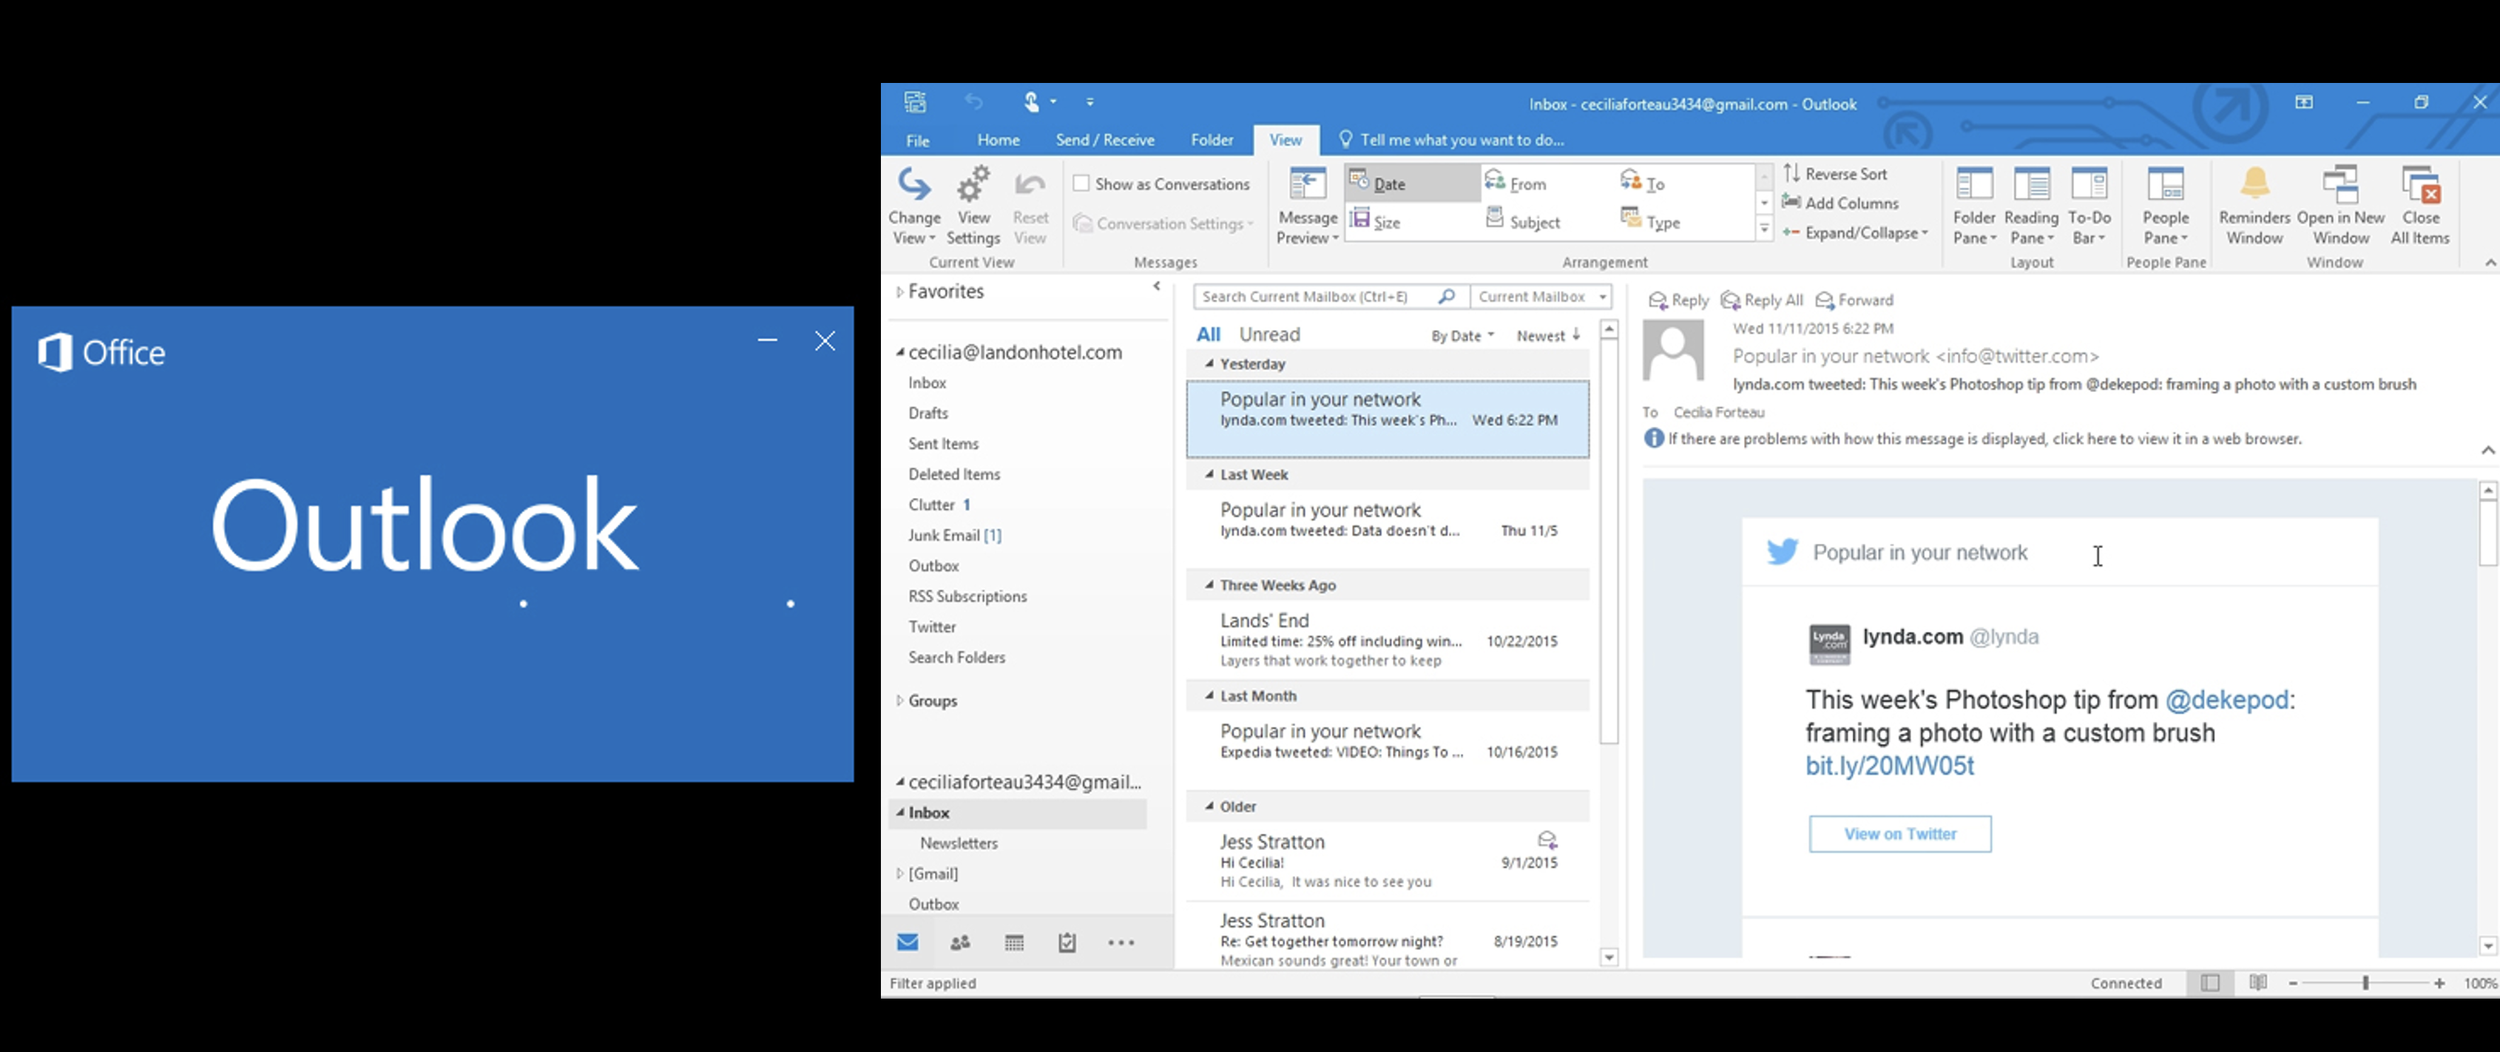
Task: Open View Settings gear icon
Action: 973,184
